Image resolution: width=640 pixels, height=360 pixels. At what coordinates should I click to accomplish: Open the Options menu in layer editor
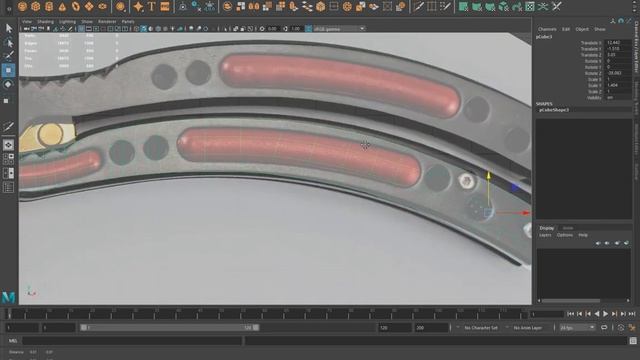click(x=565, y=235)
